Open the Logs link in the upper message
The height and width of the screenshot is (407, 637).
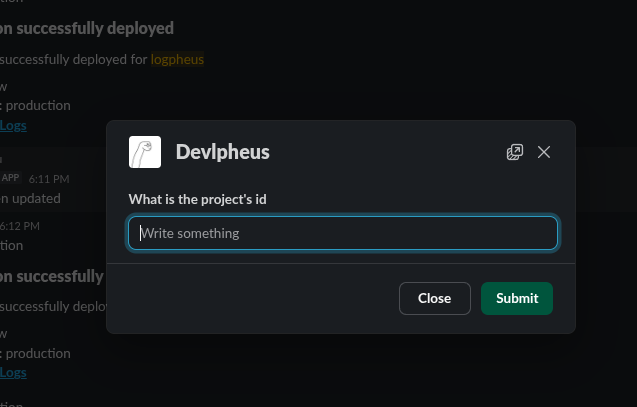pyautogui.click(x=13, y=125)
